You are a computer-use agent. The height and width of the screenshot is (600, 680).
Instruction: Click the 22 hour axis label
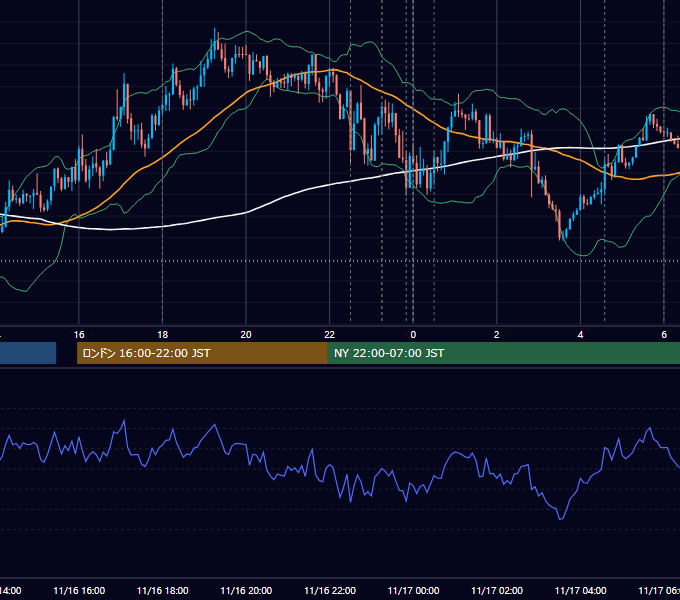330,334
